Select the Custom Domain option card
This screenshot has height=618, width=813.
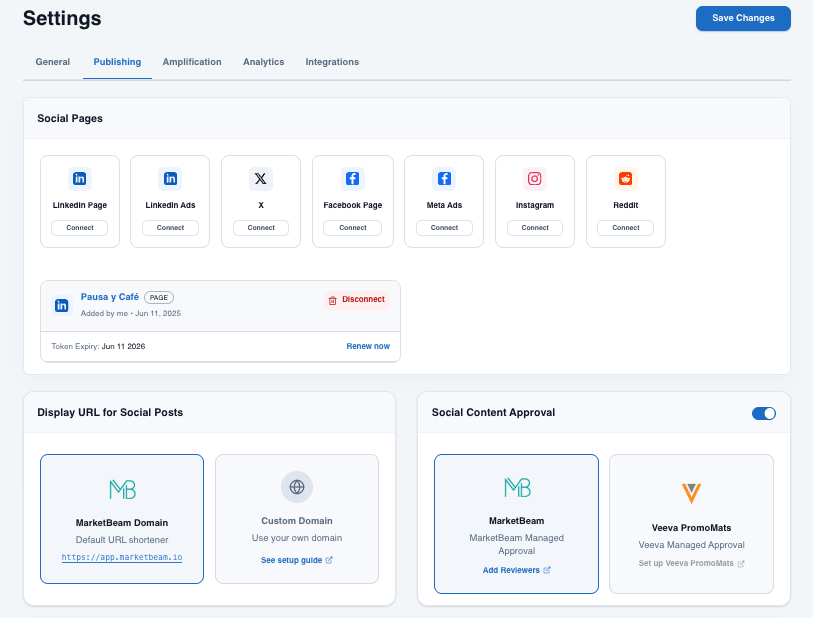[297, 519]
